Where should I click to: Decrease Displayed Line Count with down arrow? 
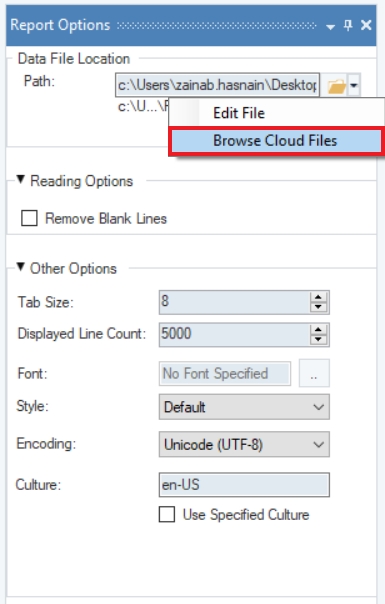(318, 339)
